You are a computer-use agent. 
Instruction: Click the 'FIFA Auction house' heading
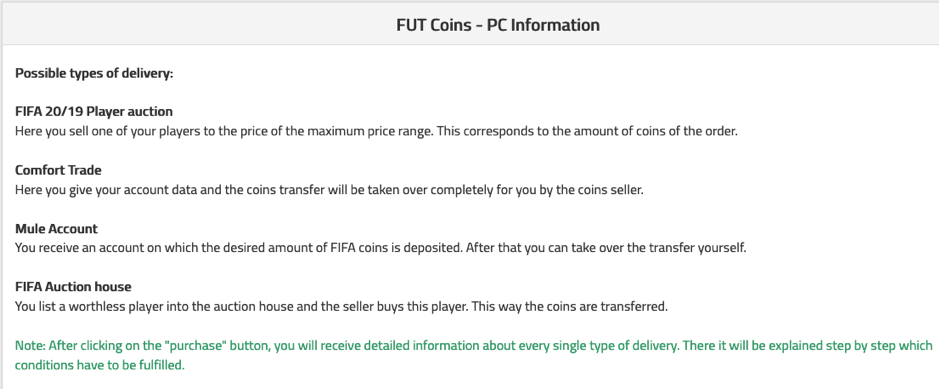(x=73, y=287)
